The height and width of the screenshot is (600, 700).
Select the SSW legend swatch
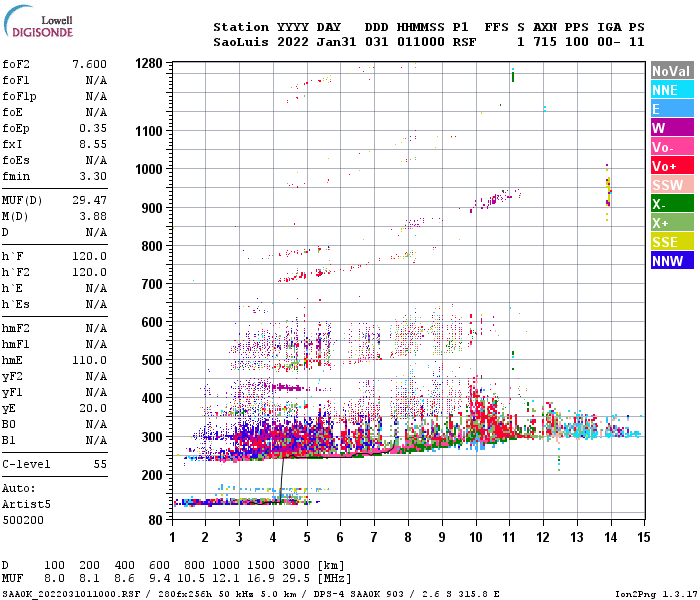point(672,185)
